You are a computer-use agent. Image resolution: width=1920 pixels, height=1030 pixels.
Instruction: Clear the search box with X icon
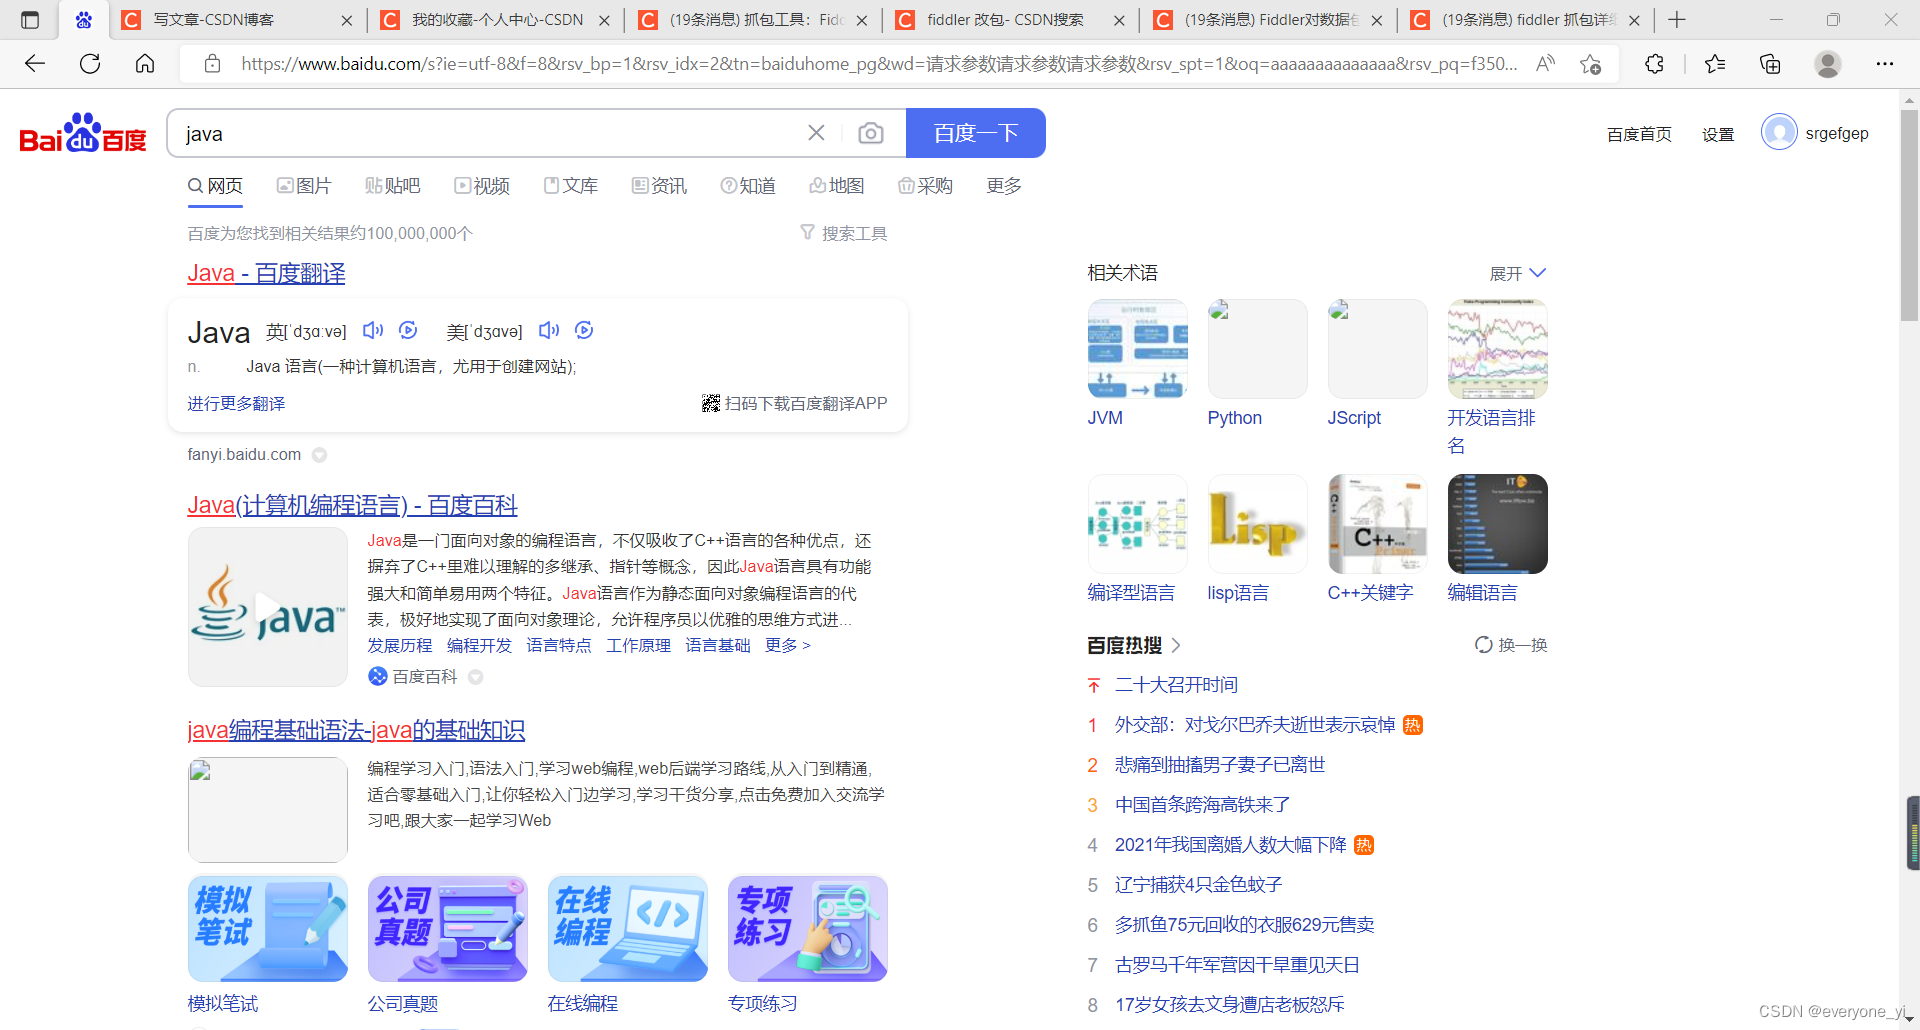click(x=816, y=133)
